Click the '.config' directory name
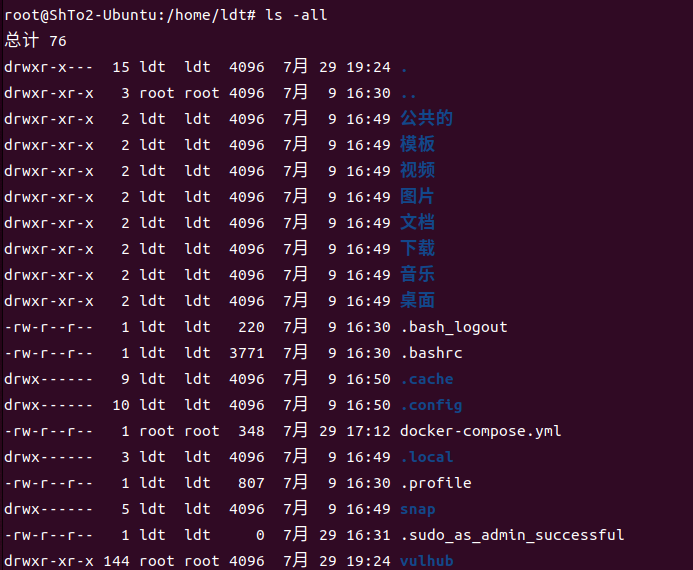The height and width of the screenshot is (570, 693). pyautogui.click(x=431, y=405)
